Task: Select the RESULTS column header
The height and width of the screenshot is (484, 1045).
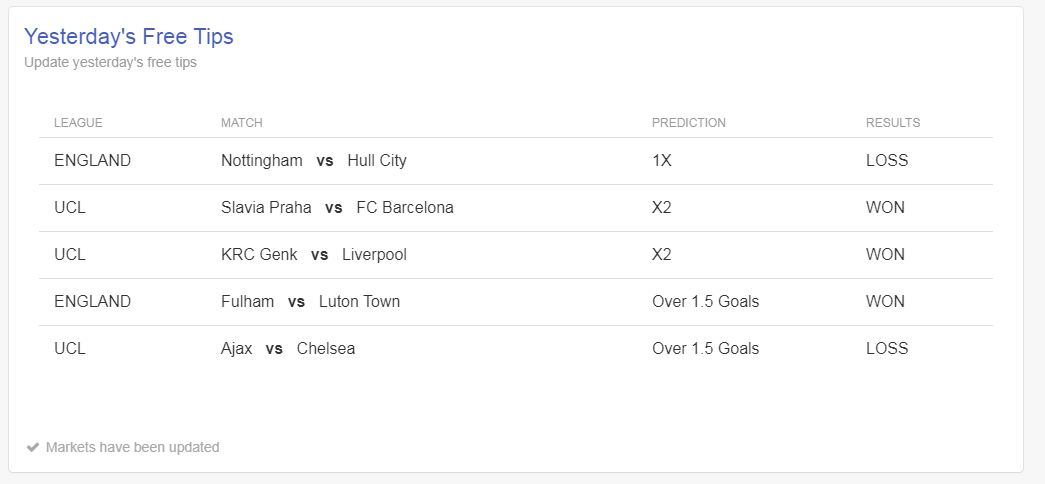Action: 892,123
